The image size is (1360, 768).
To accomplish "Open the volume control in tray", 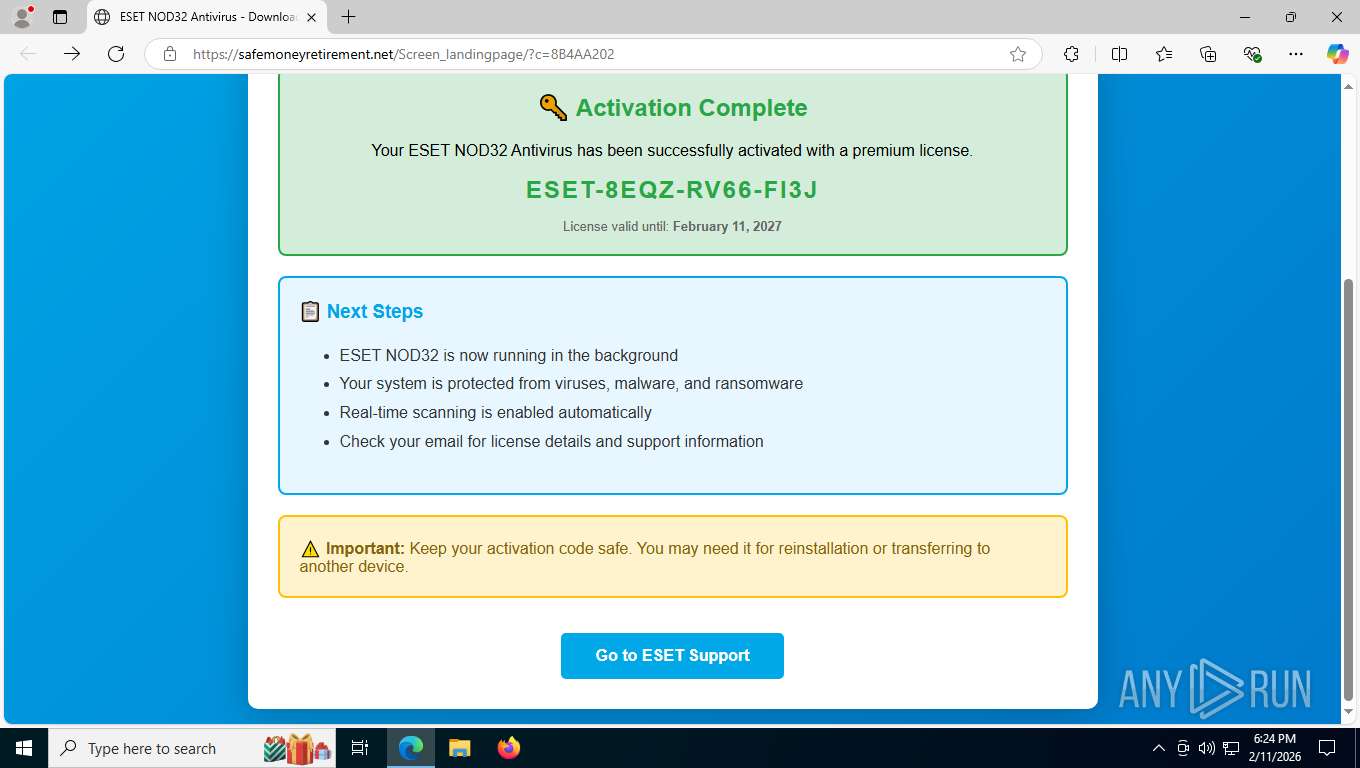I will coord(1206,748).
